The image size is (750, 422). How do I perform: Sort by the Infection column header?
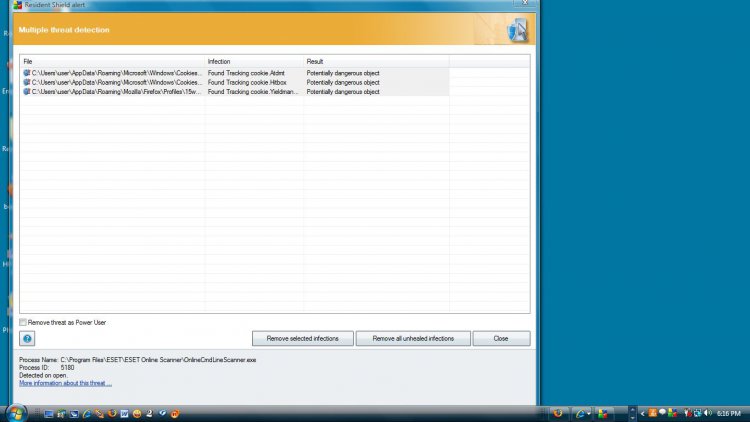coord(254,61)
